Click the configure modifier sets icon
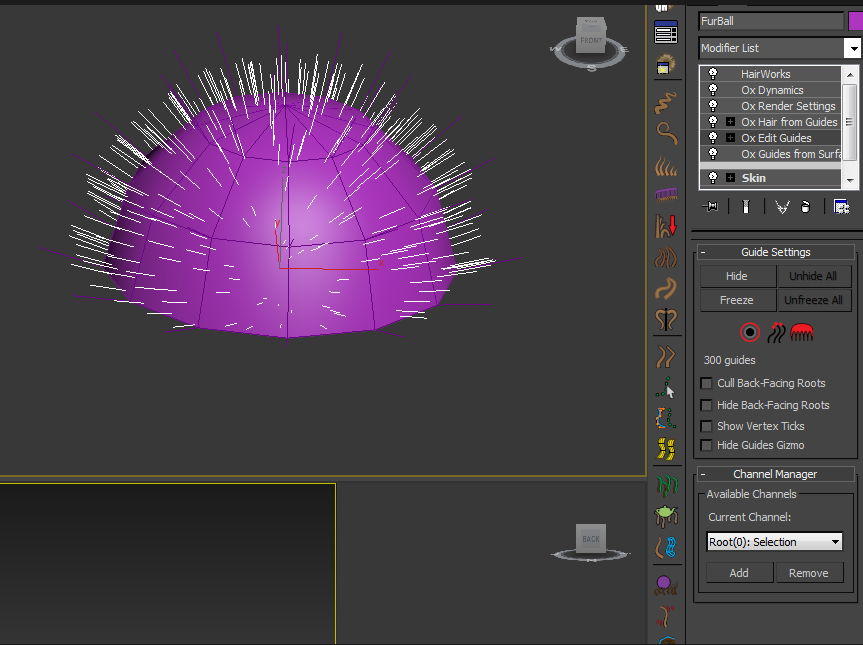The image size is (863, 645). pyautogui.click(x=841, y=206)
